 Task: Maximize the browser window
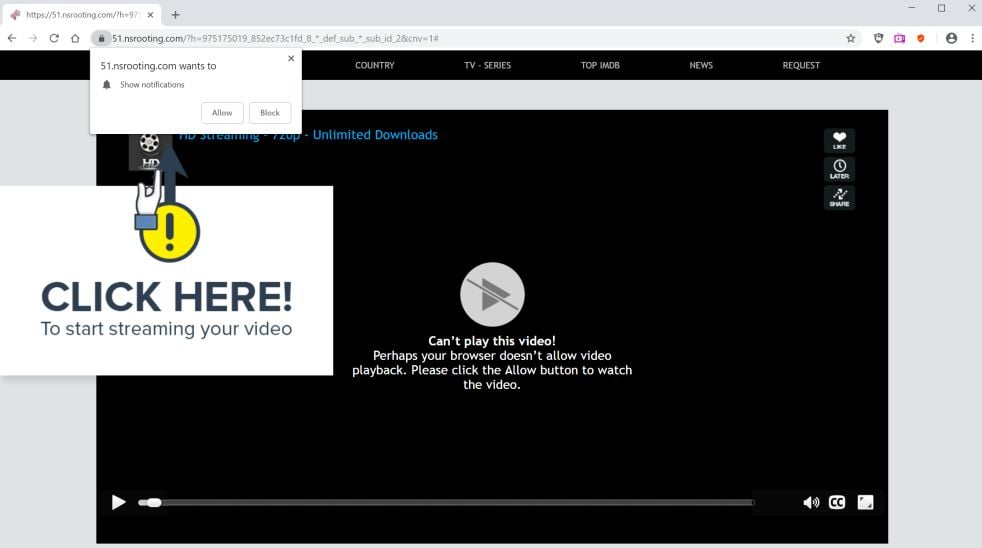click(941, 8)
